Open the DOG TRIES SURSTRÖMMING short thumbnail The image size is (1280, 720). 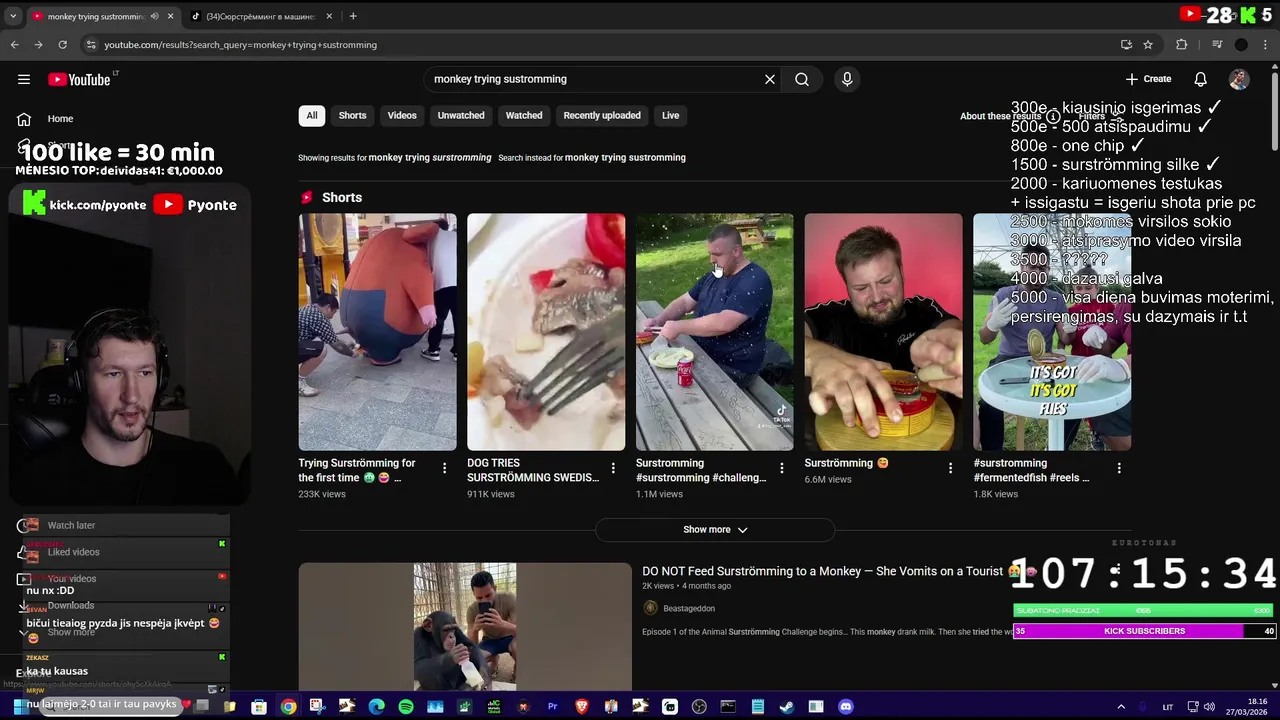coord(546,332)
